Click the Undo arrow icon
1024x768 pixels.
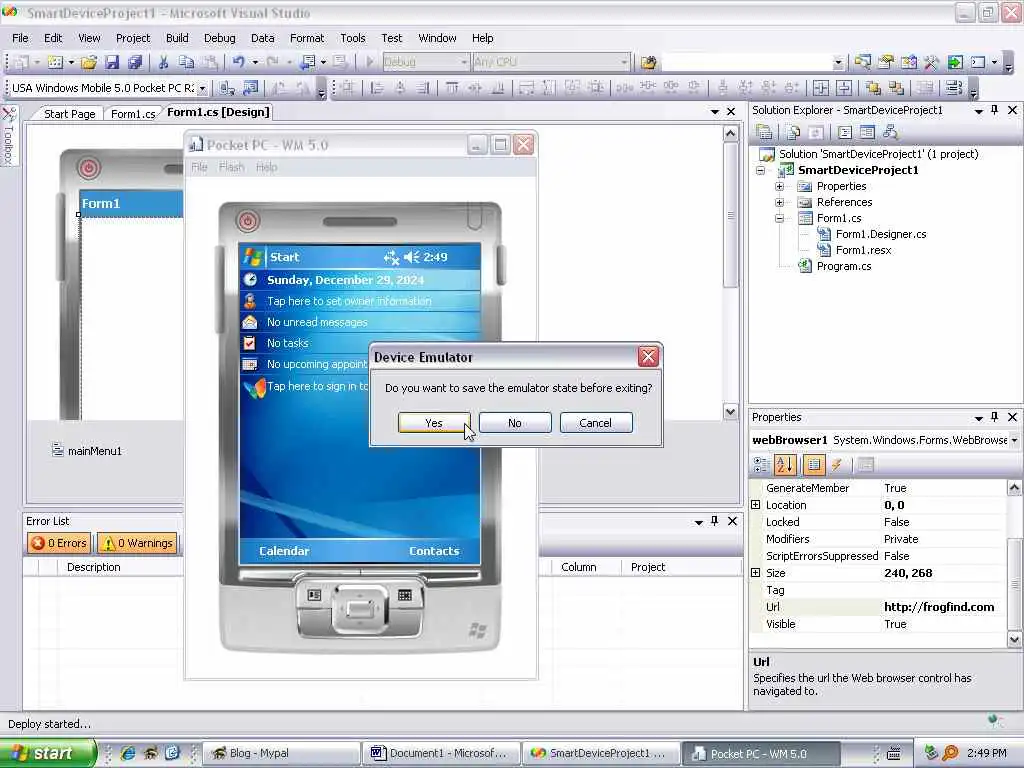[238, 62]
